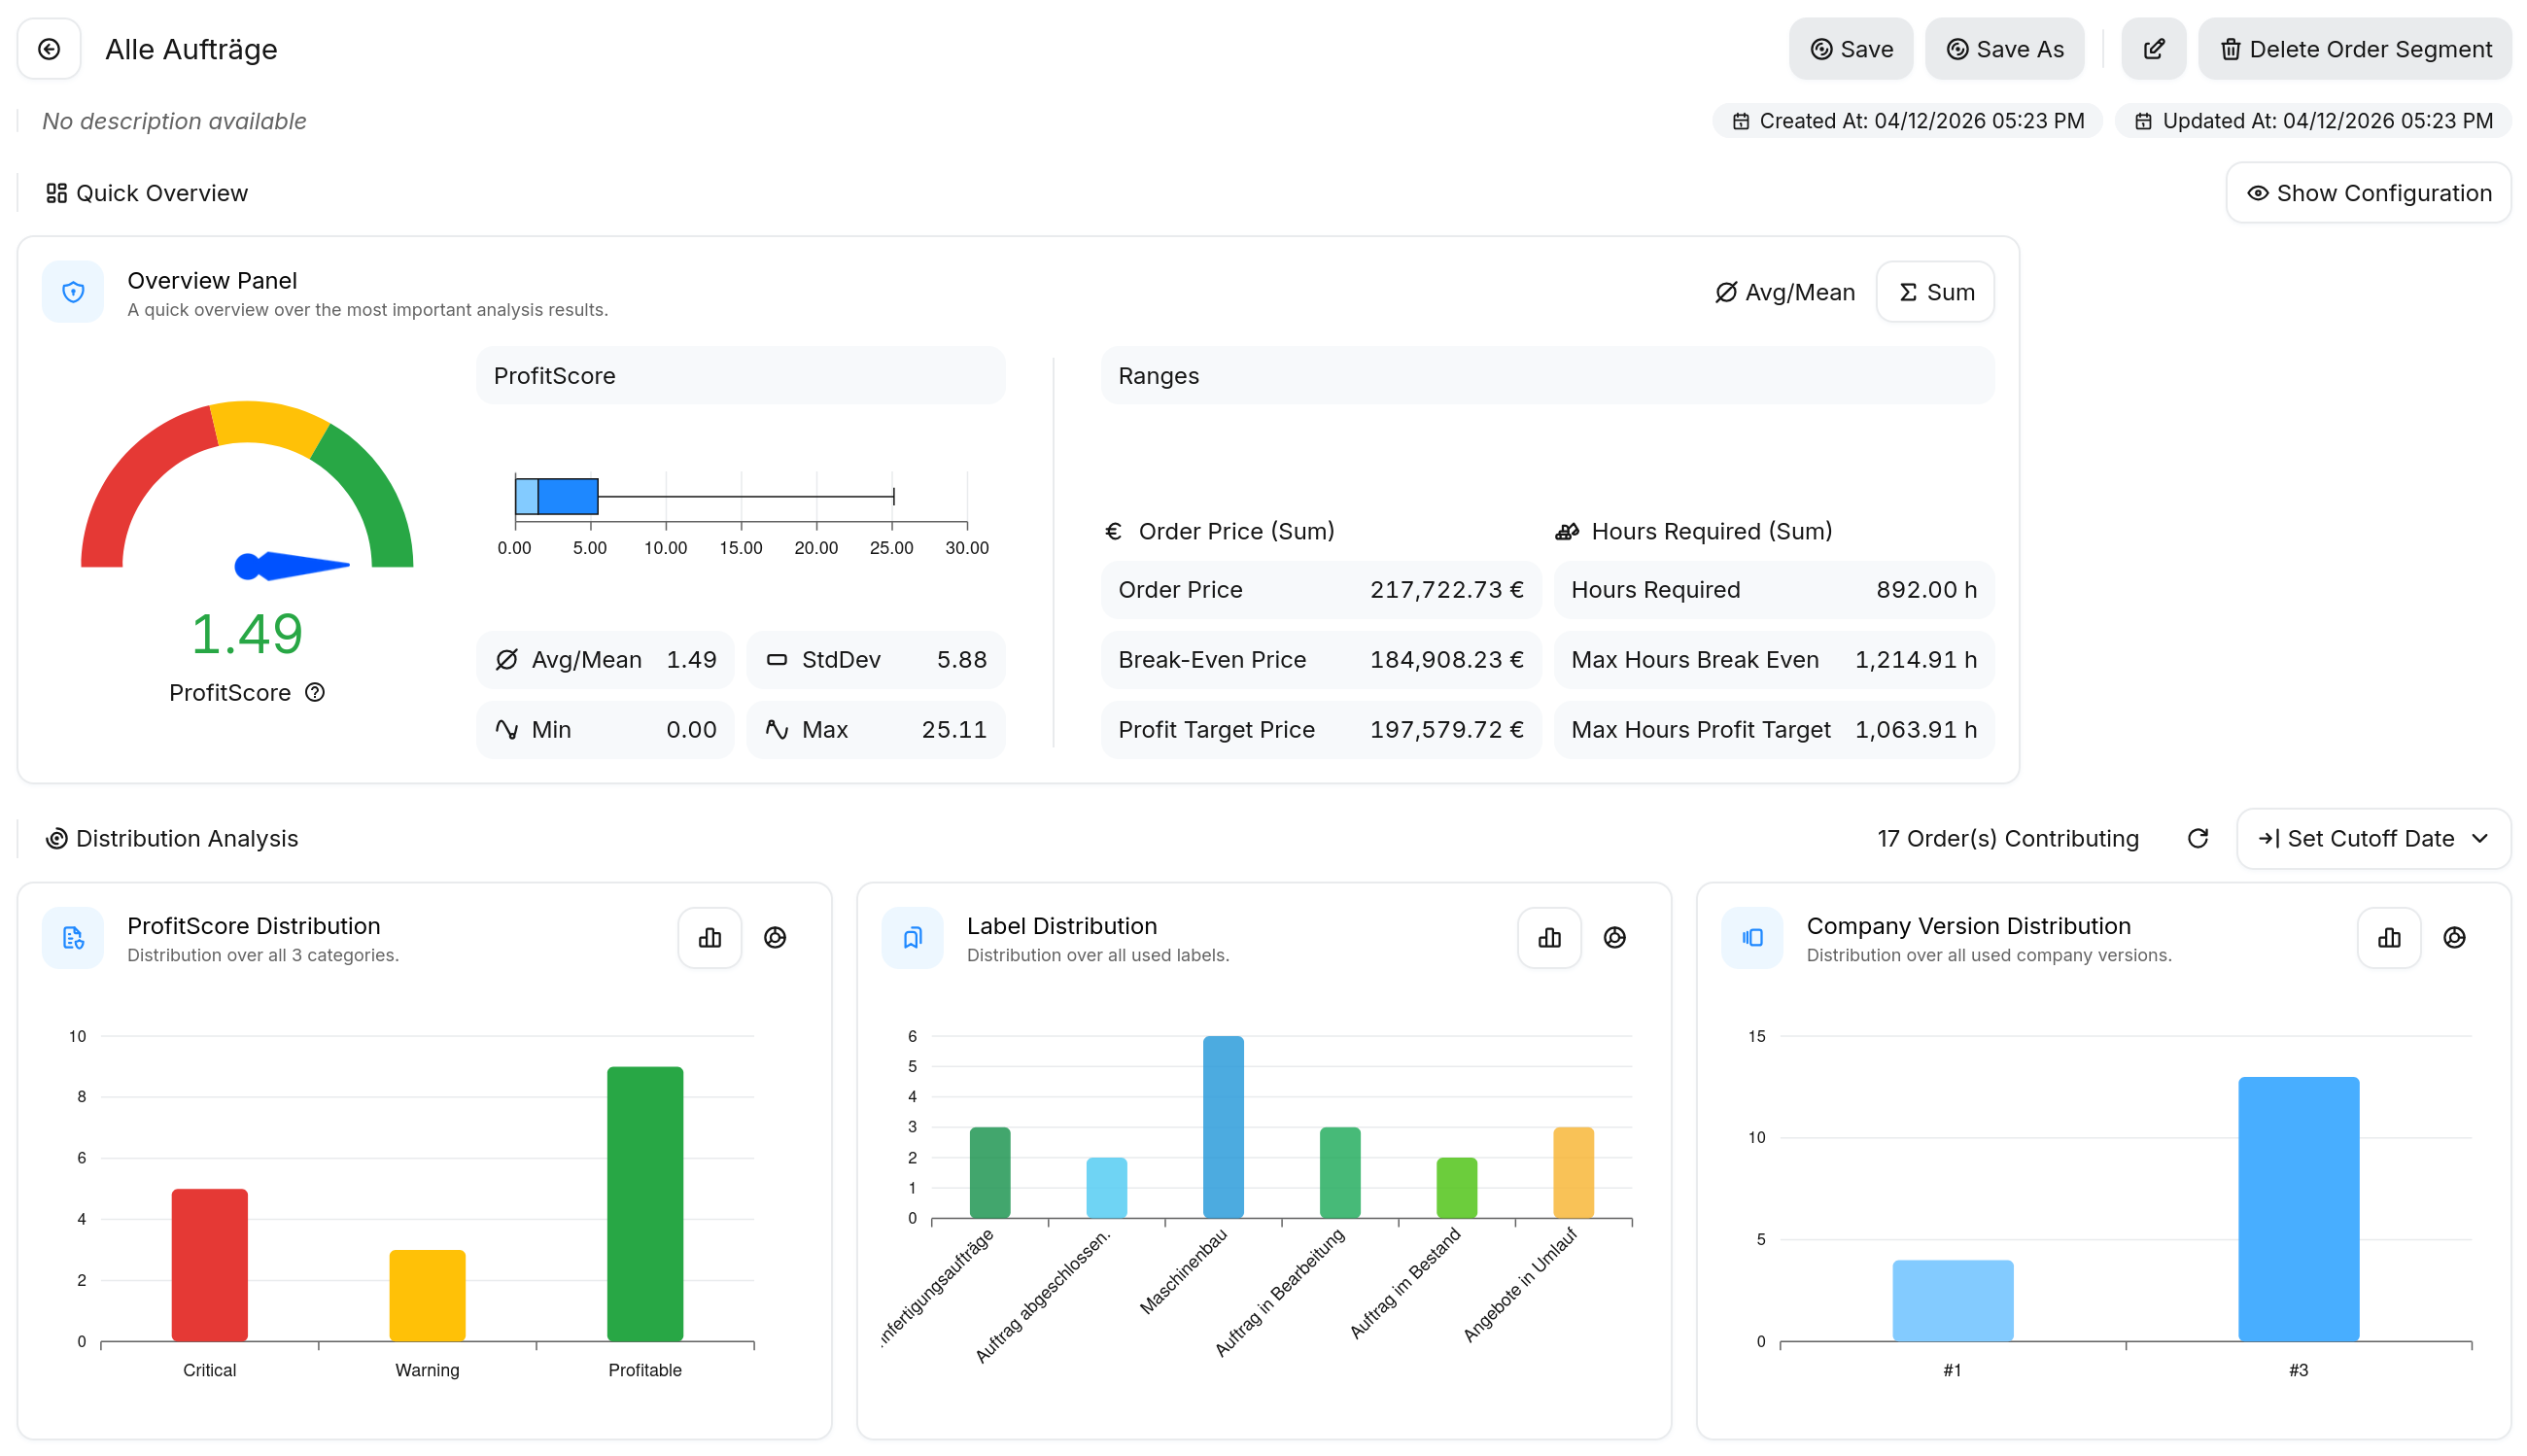2527x1456 pixels.
Task: Open the edit pencil icon button
Action: click(x=2153, y=49)
